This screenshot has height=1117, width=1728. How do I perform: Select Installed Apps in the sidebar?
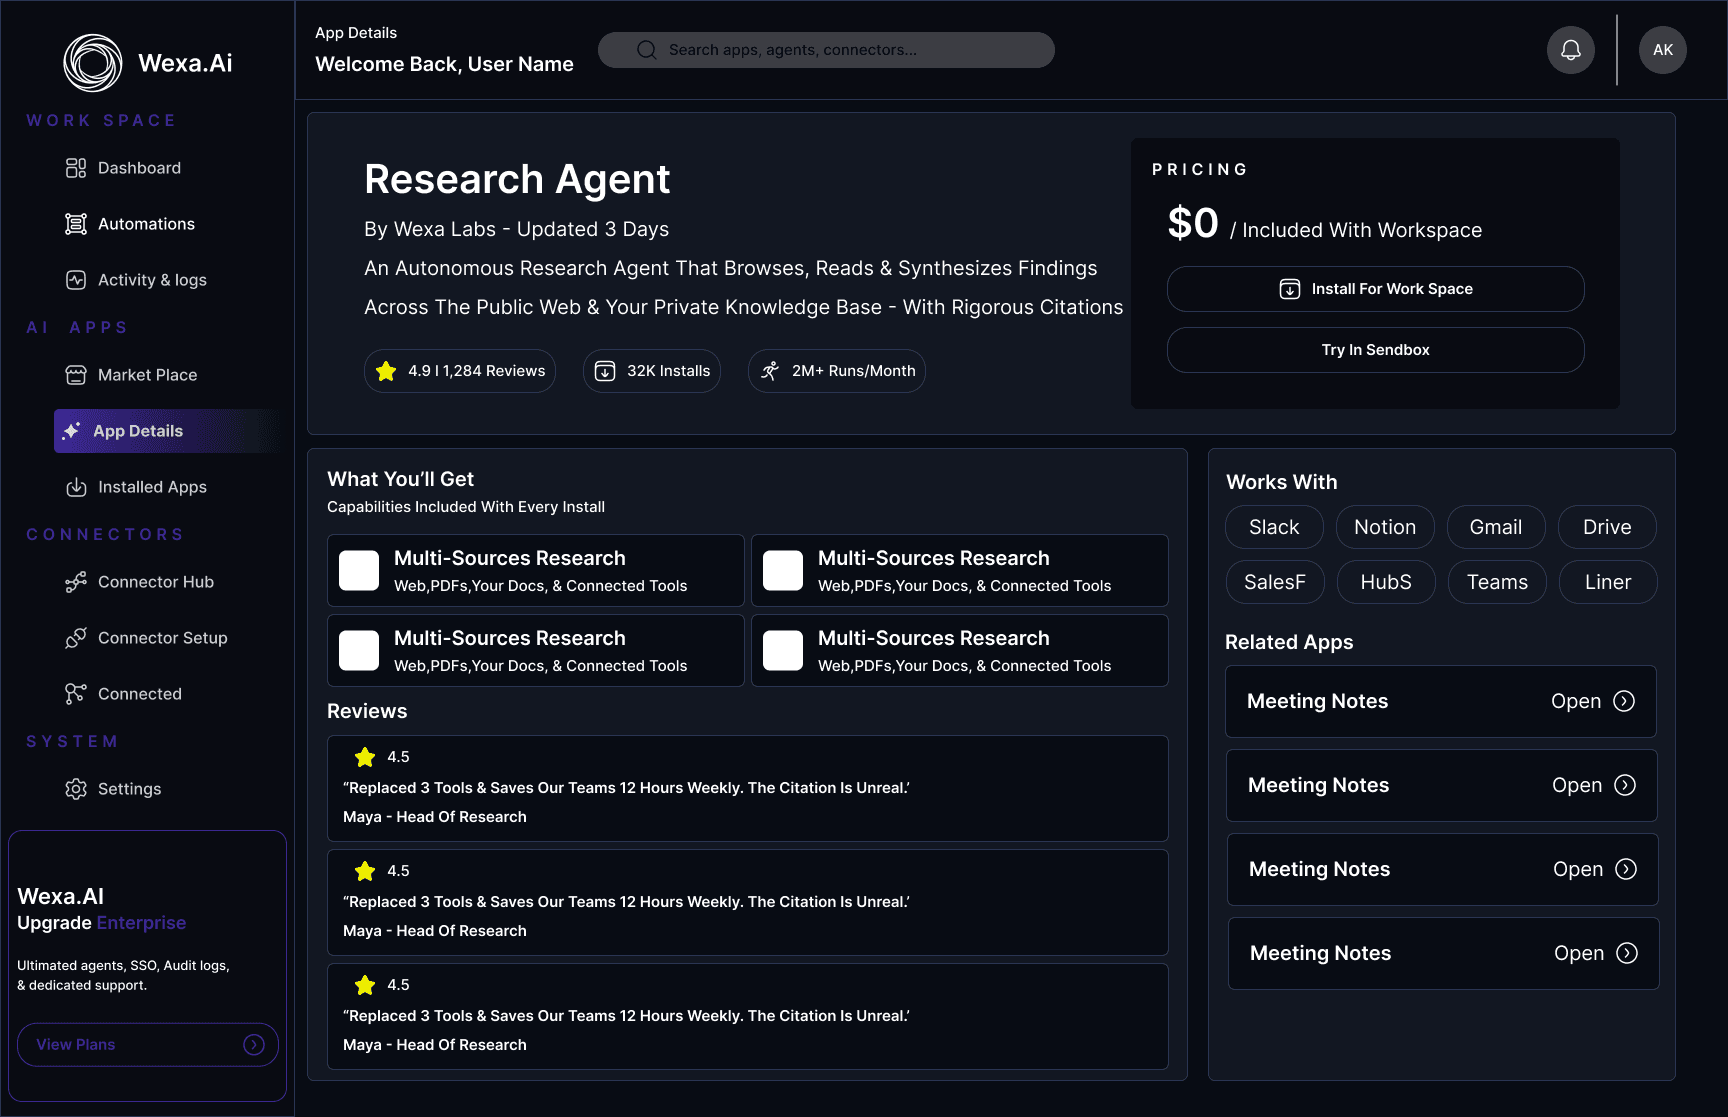click(x=152, y=487)
